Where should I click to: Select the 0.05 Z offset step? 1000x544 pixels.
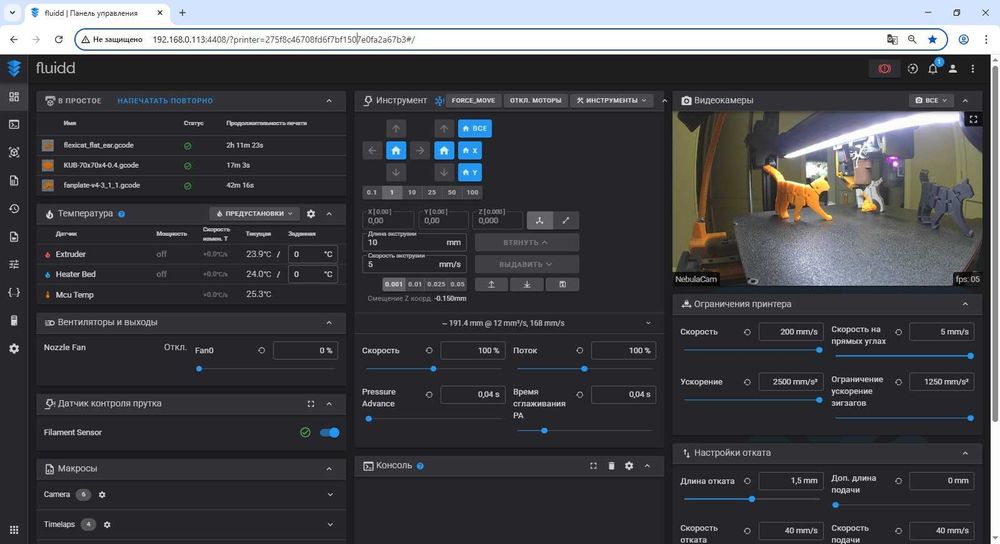click(457, 284)
